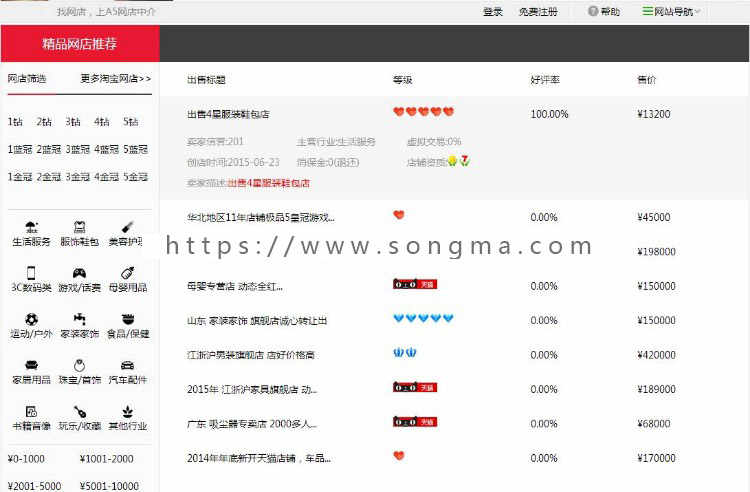
Task: Filter by 5钻 level
Action: point(131,122)
